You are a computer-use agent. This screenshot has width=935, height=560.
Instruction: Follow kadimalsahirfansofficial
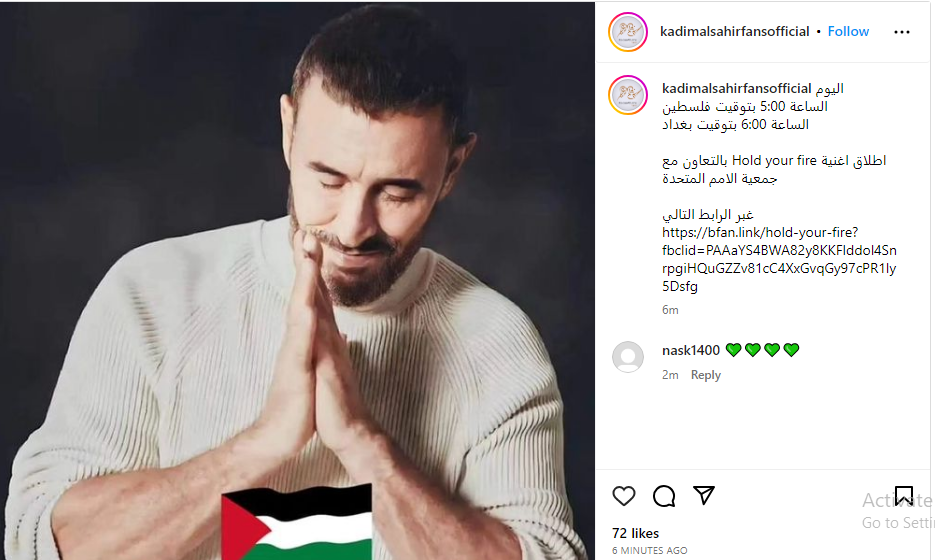848,32
